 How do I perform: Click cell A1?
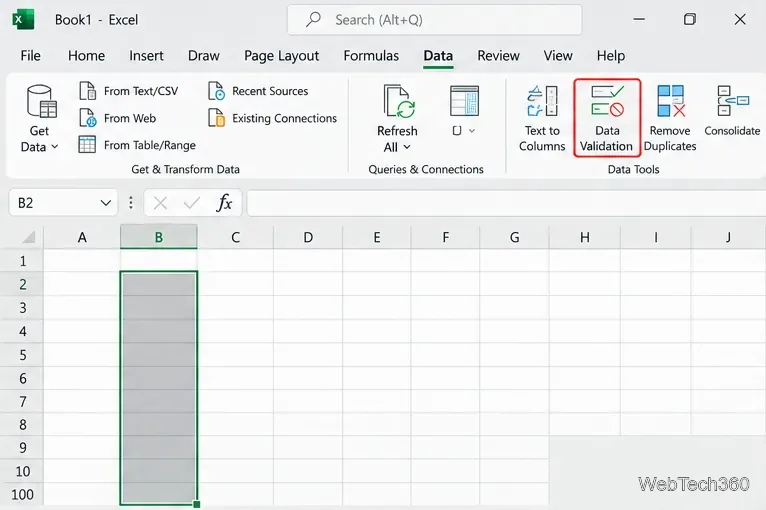click(82, 261)
